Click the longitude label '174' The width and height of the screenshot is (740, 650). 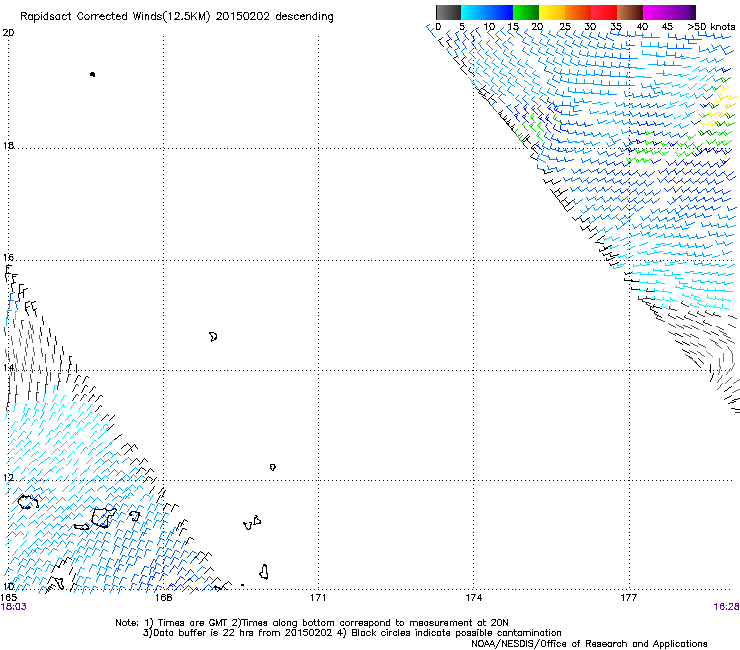[x=473, y=598]
